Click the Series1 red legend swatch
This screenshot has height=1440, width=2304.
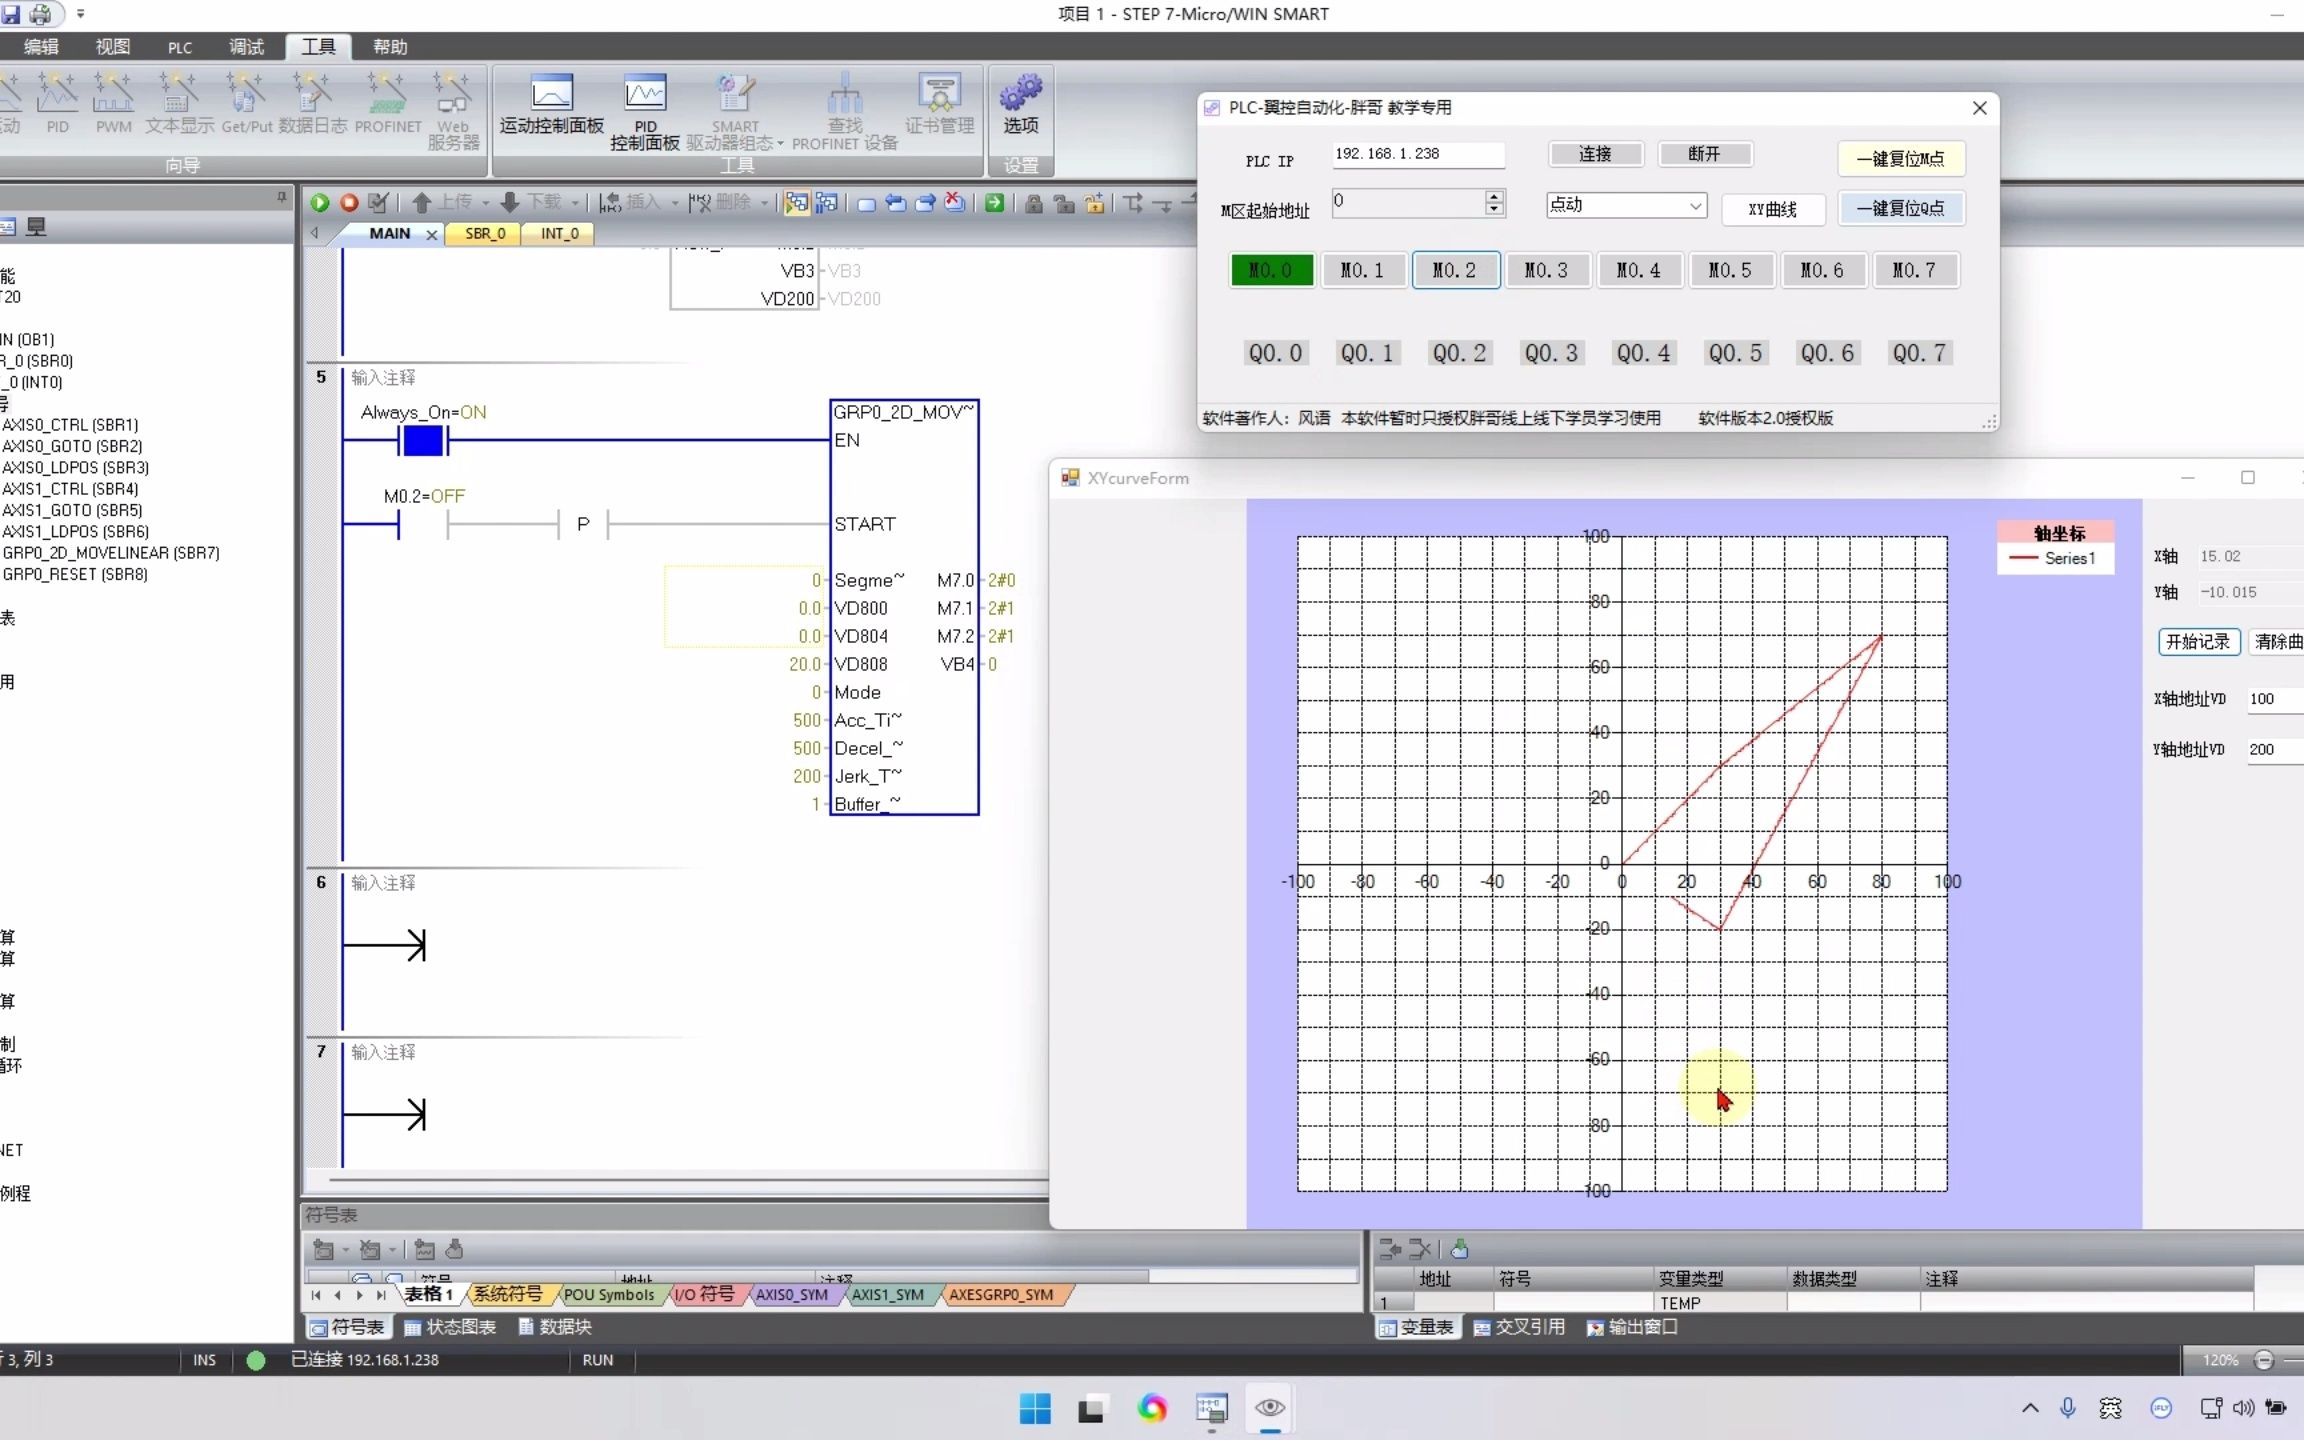pyautogui.click(x=2023, y=558)
